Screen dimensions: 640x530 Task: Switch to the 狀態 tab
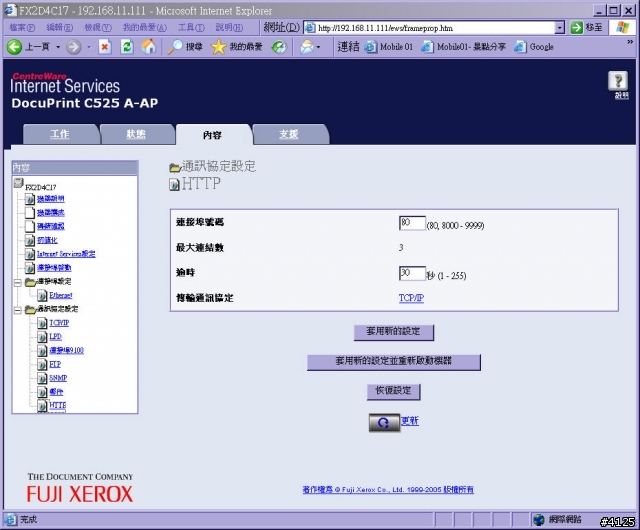(136, 134)
